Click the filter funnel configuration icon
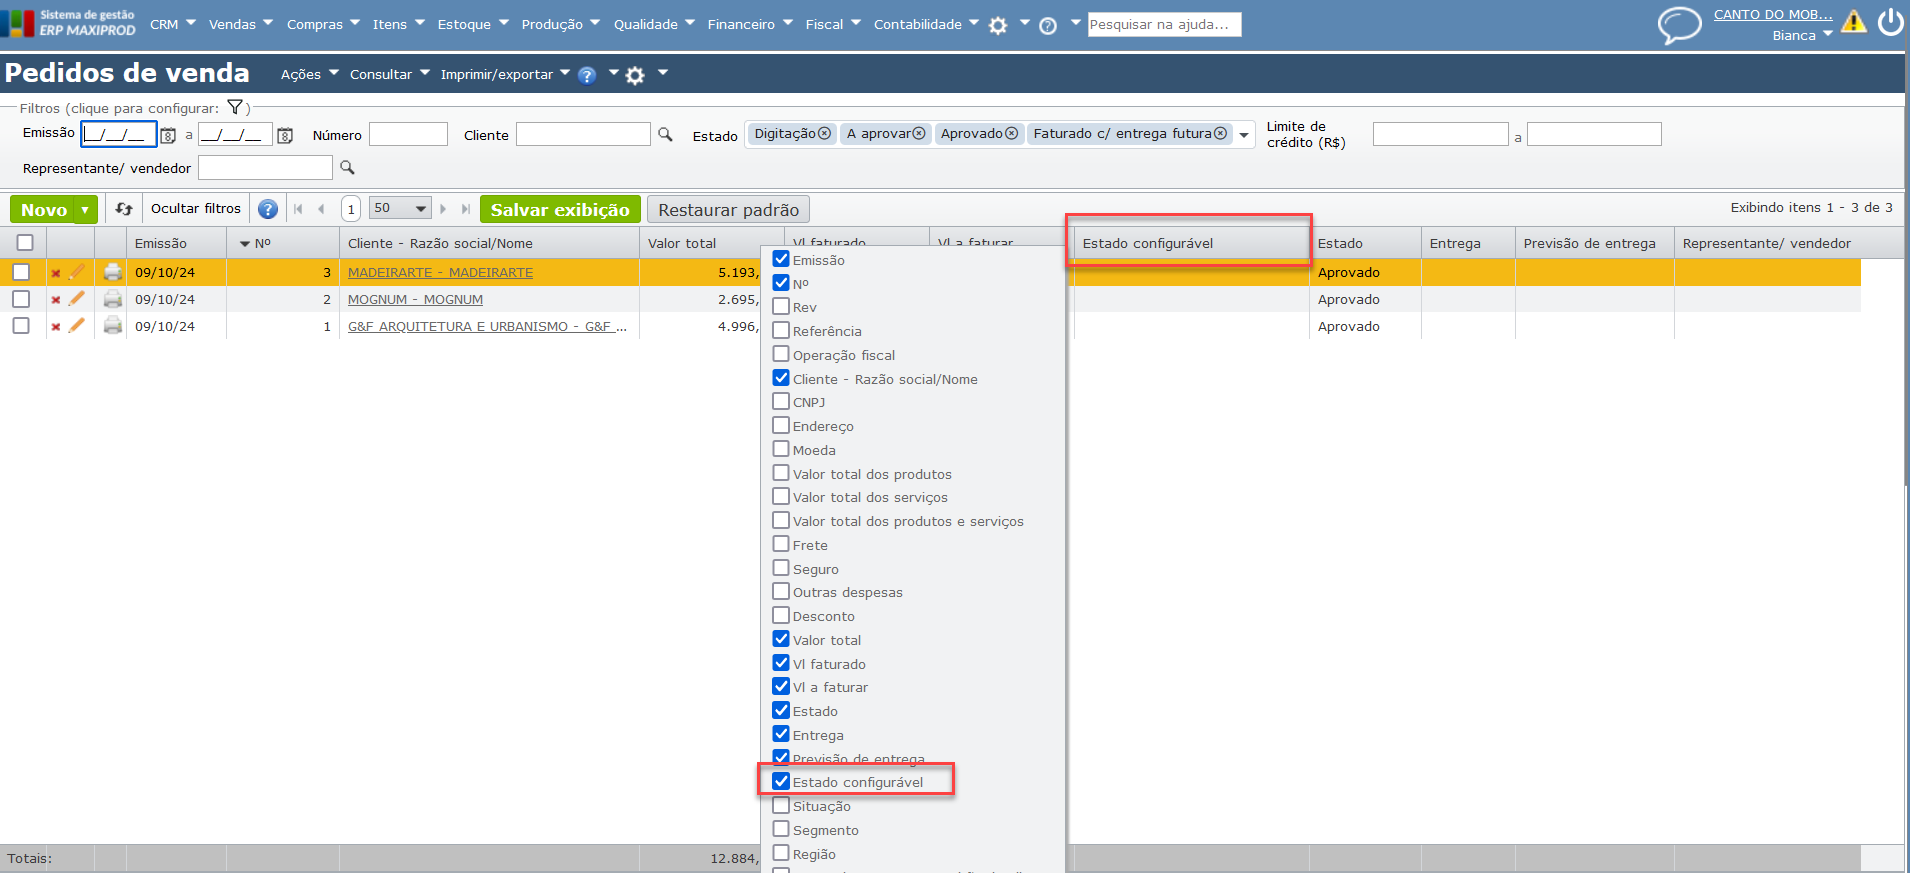The image size is (1910, 873). 235,107
